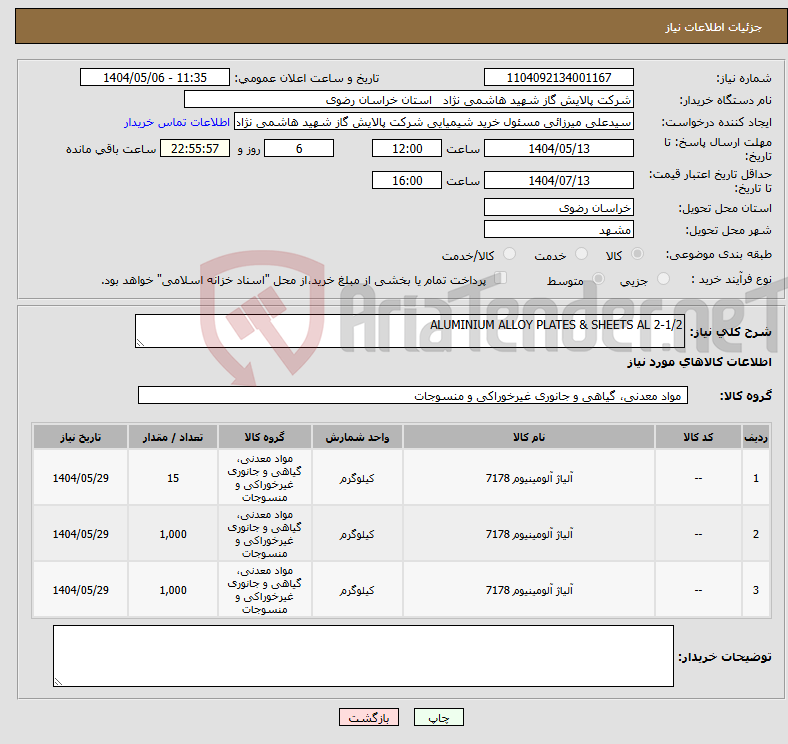This screenshot has height=744, width=788.
Task: Click the validity time field 16:00
Action: (407, 180)
